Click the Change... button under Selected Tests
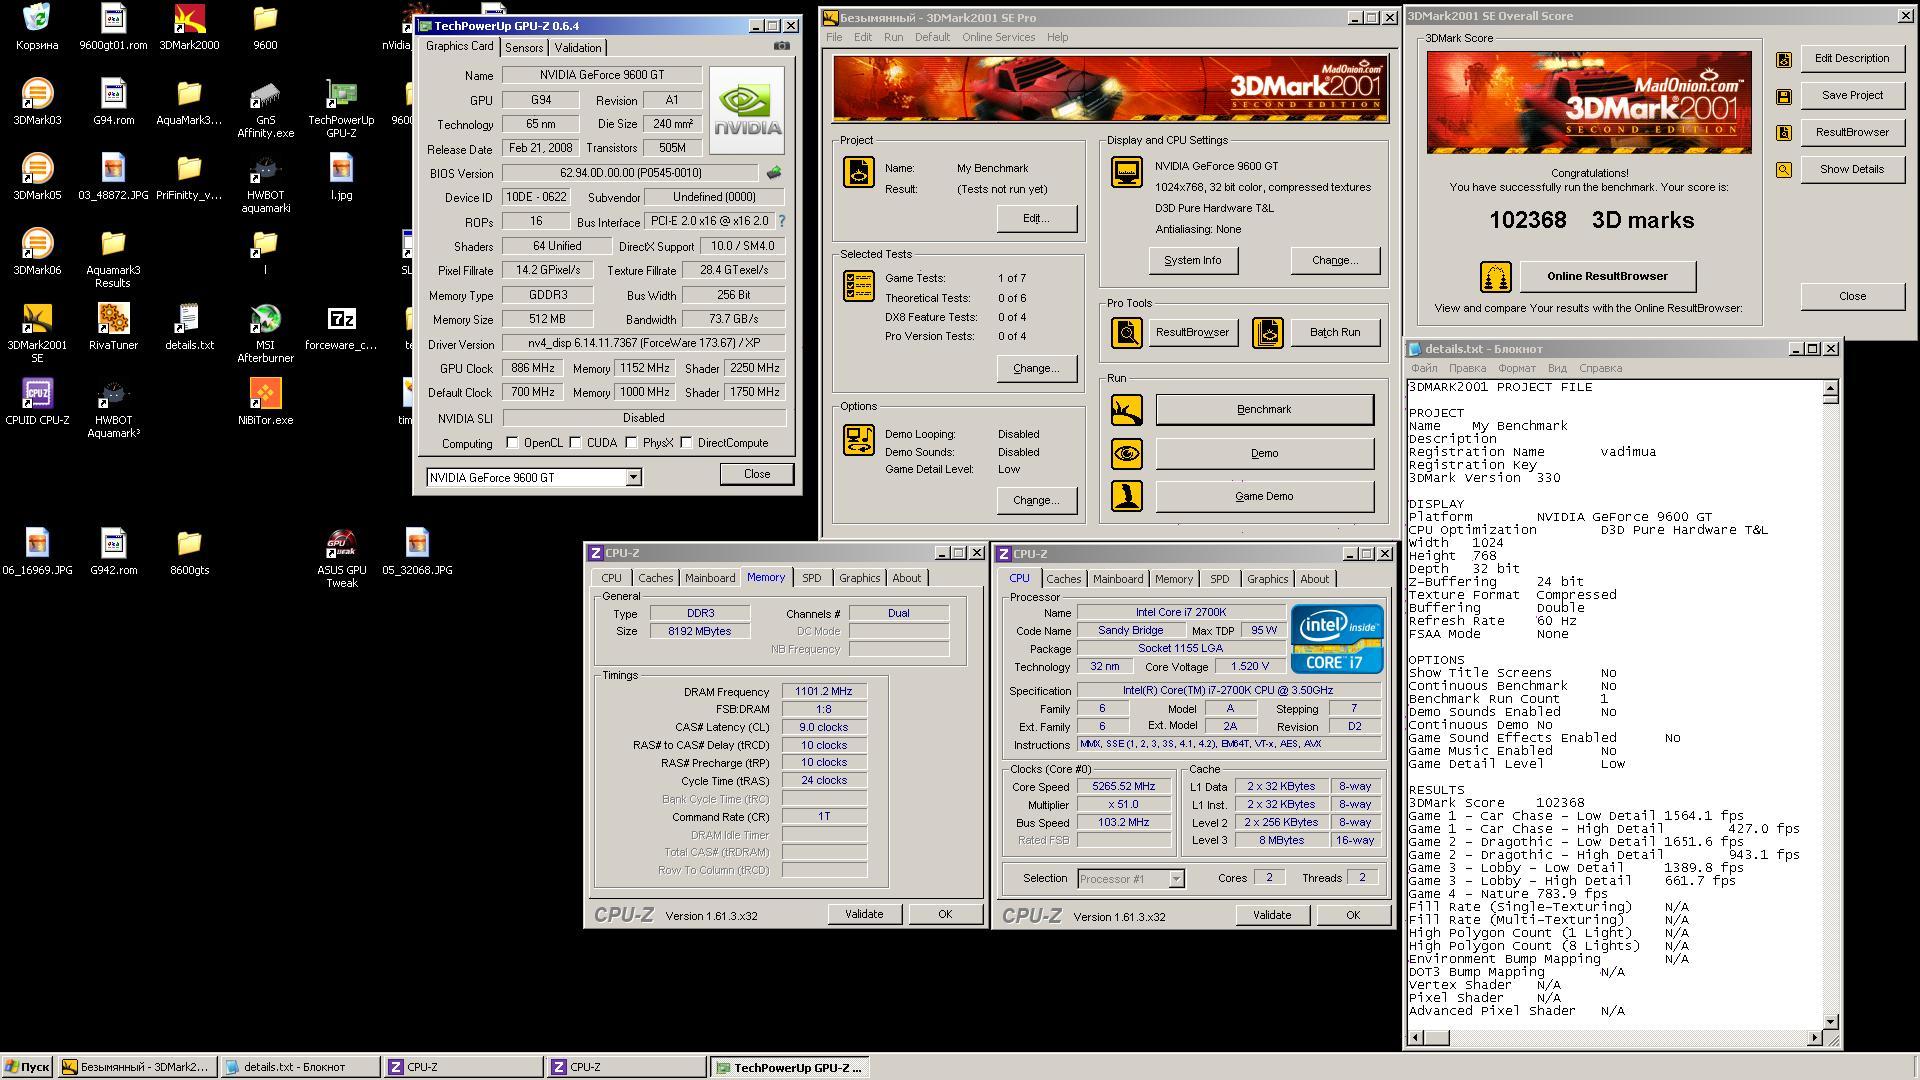 1036,368
